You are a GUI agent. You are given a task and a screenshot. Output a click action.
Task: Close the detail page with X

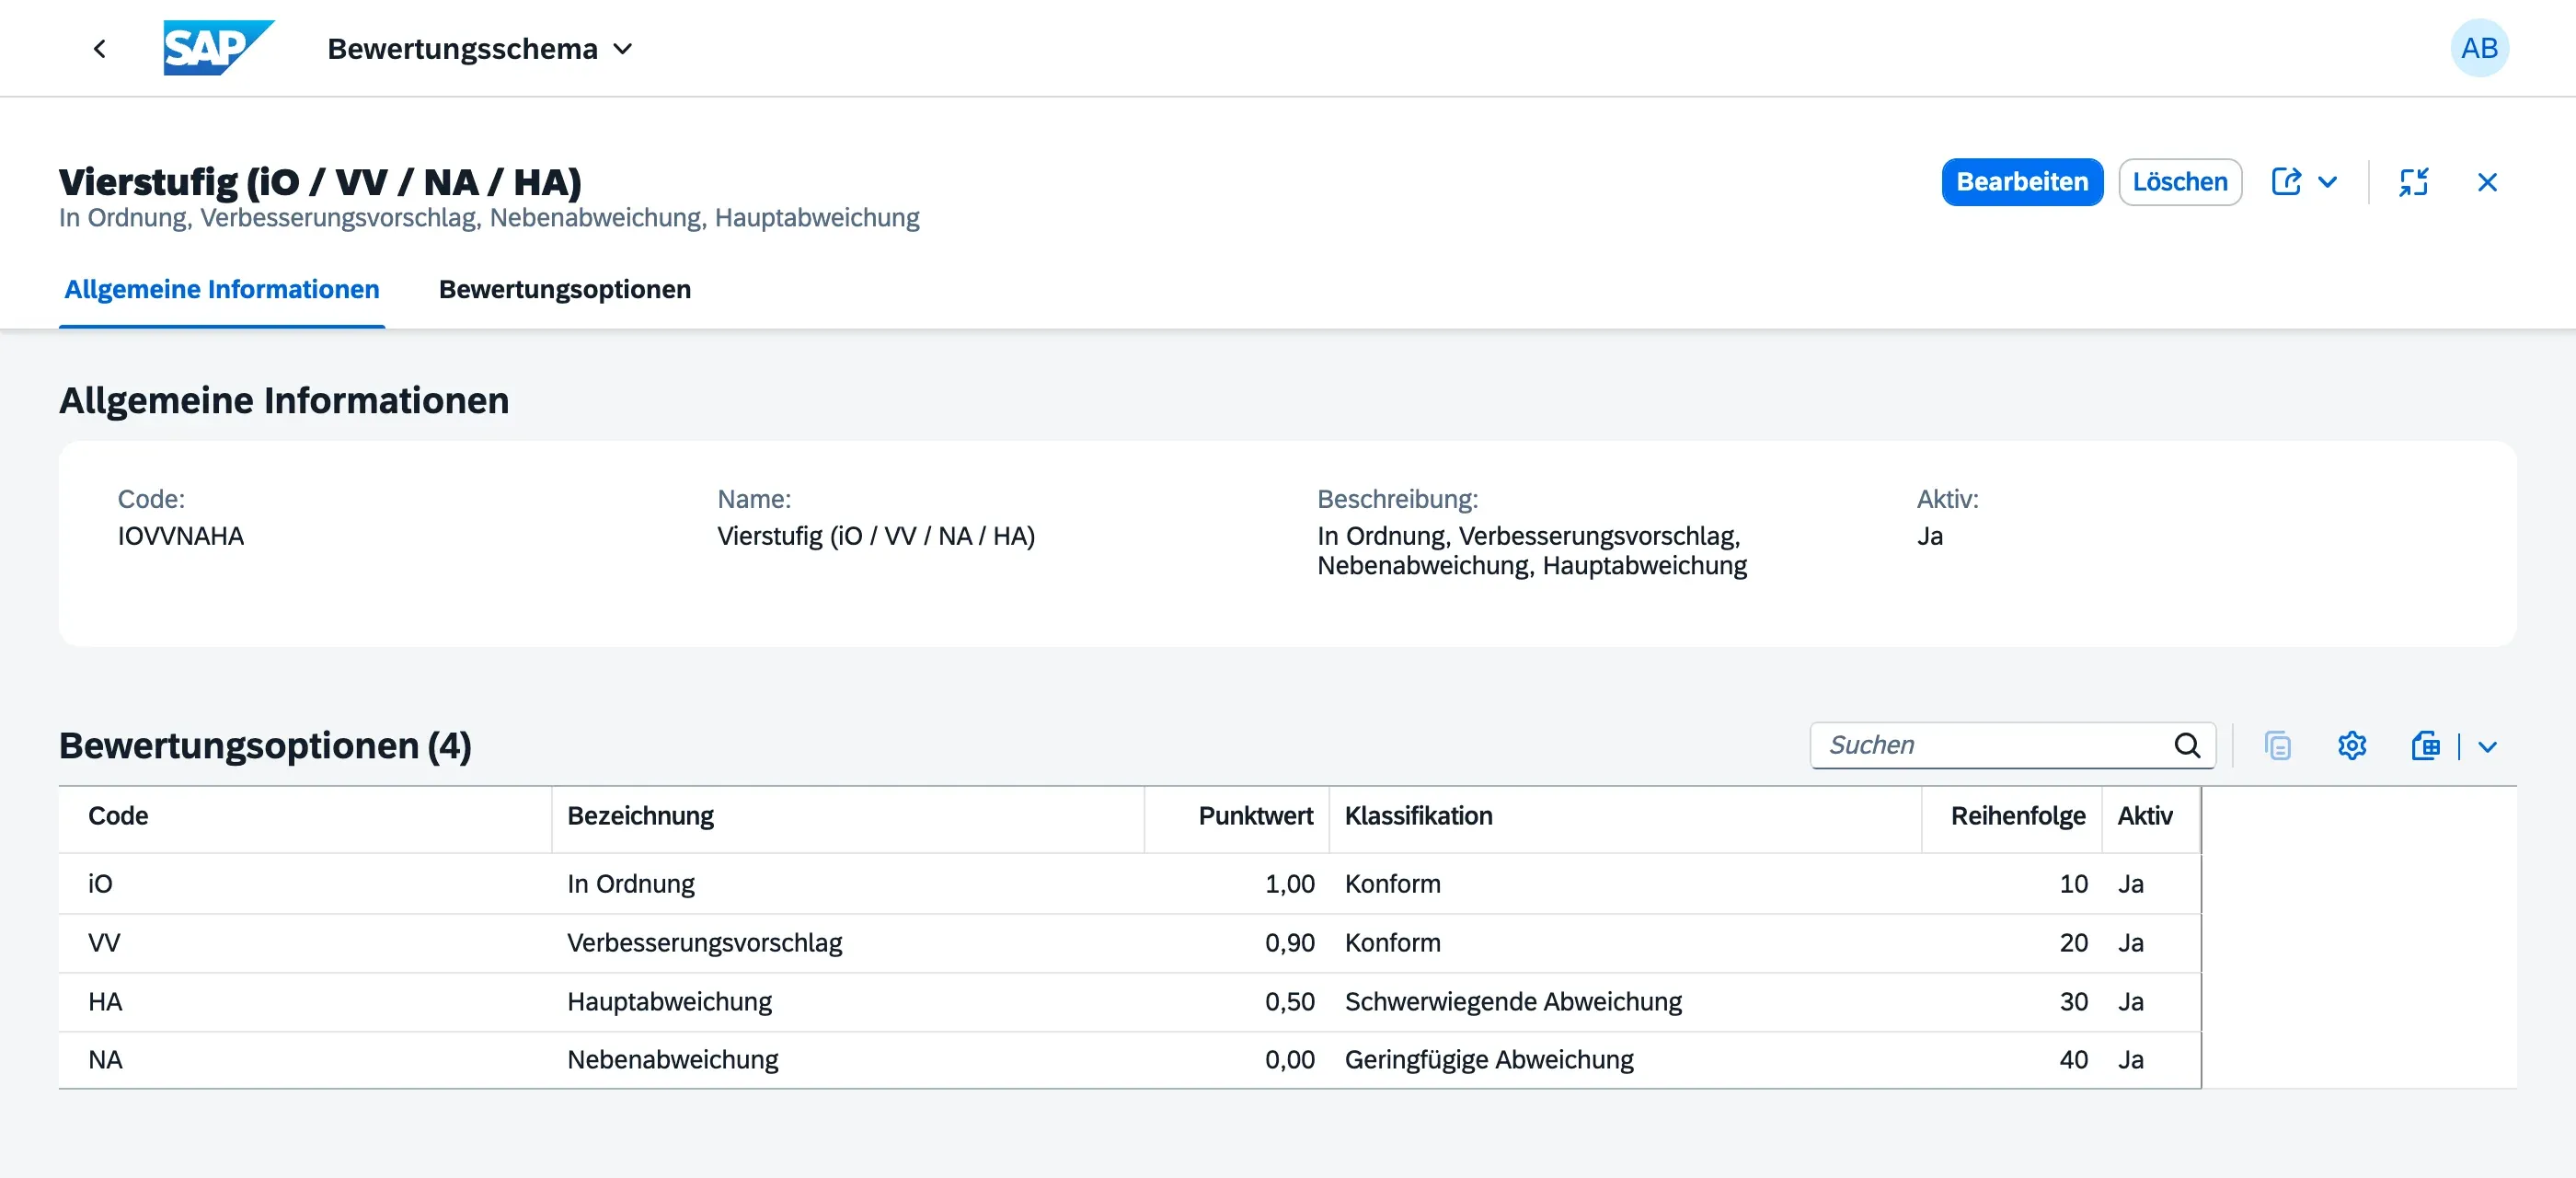(2487, 182)
